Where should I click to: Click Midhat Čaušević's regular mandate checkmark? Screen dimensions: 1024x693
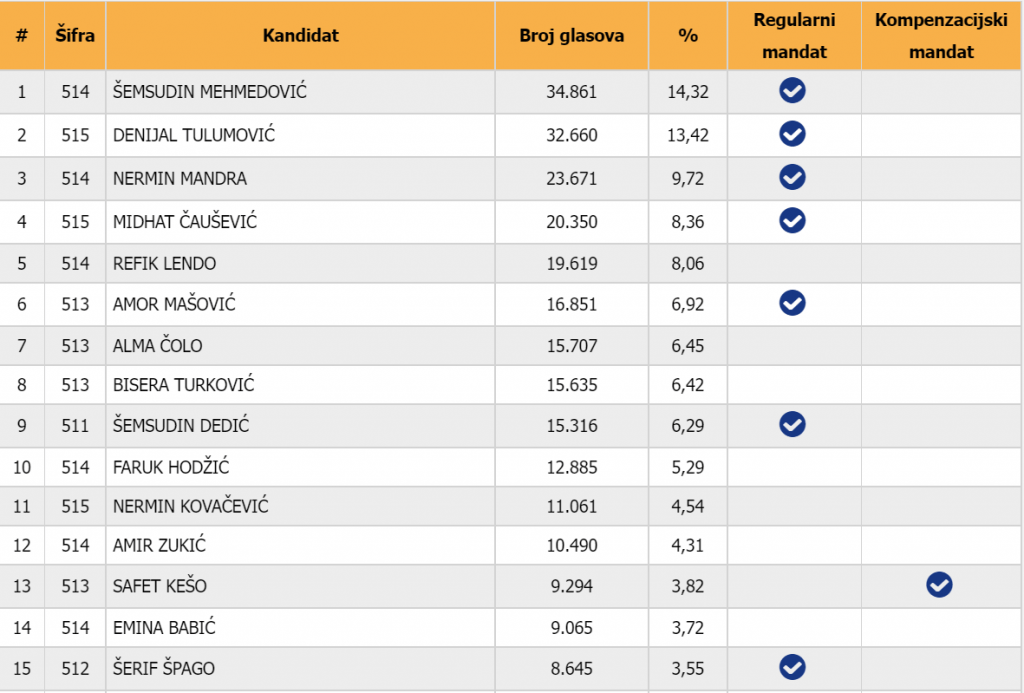(x=793, y=220)
